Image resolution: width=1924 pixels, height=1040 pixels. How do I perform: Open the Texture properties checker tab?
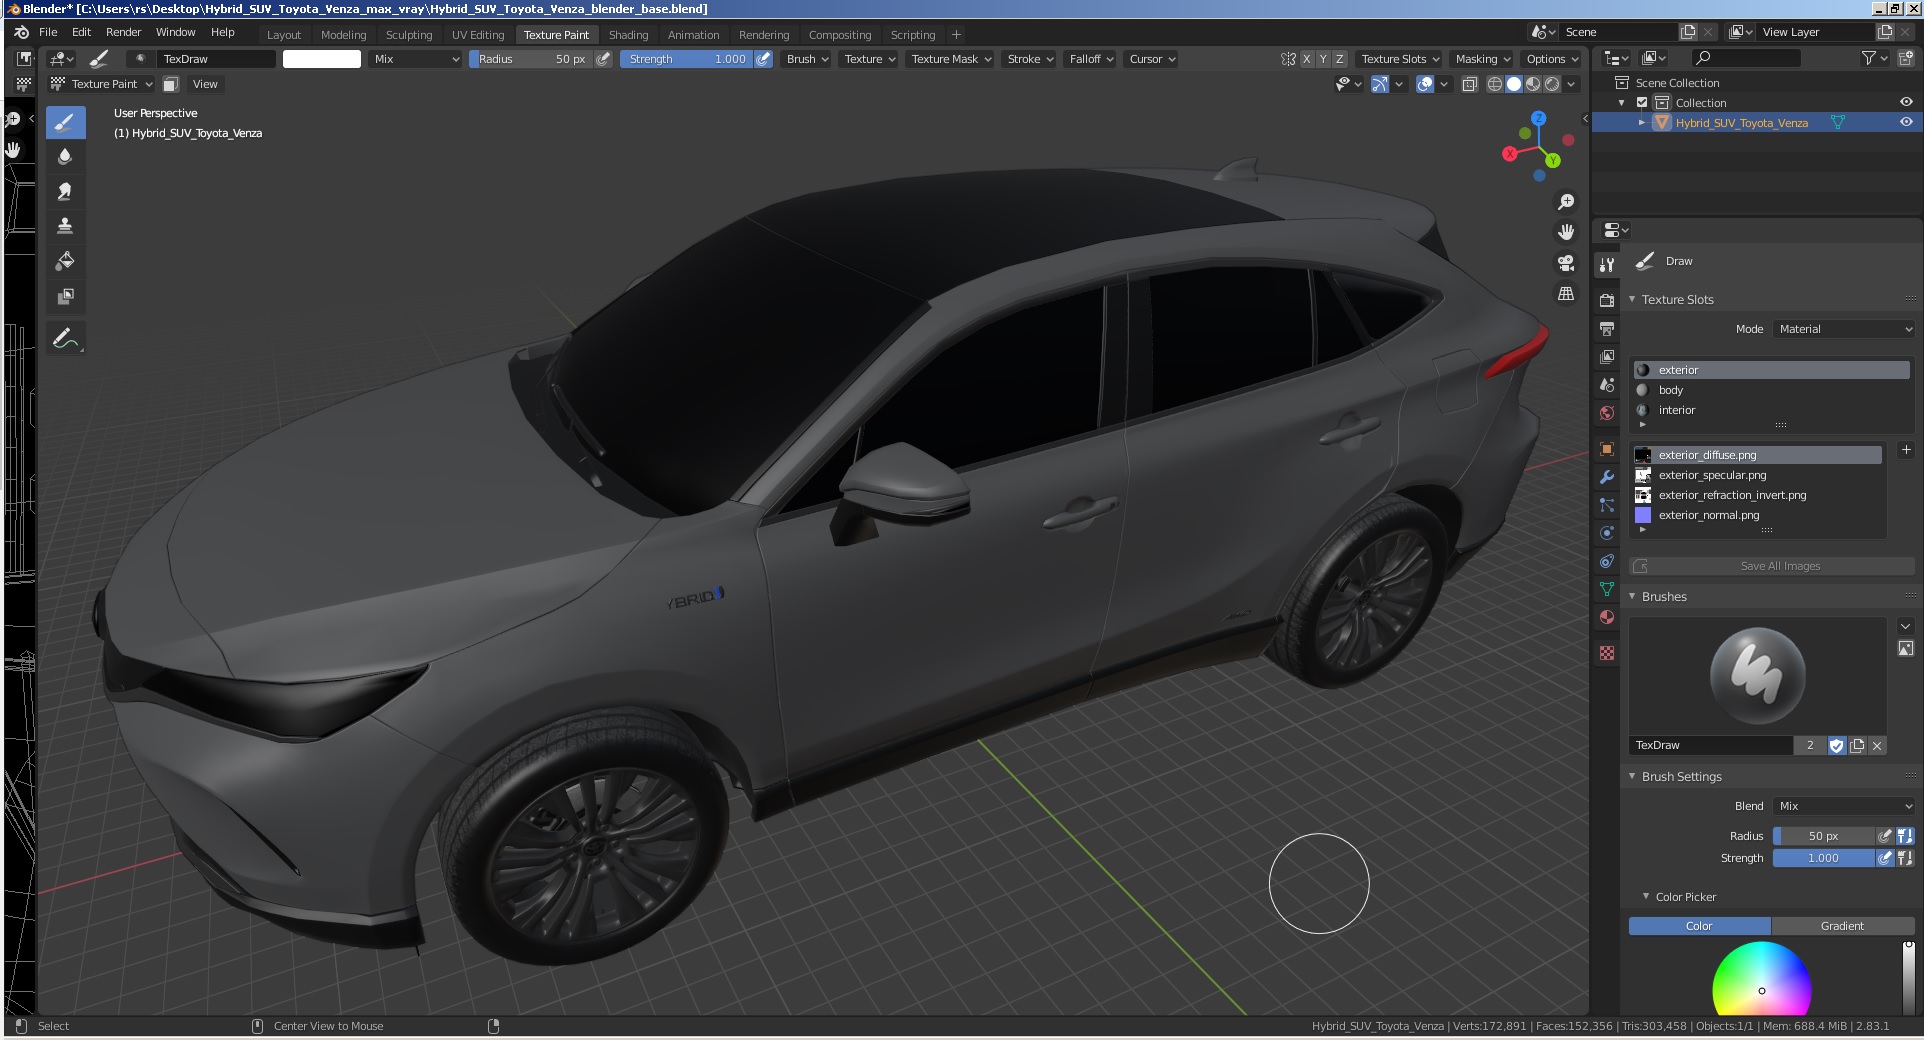click(1607, 653)
